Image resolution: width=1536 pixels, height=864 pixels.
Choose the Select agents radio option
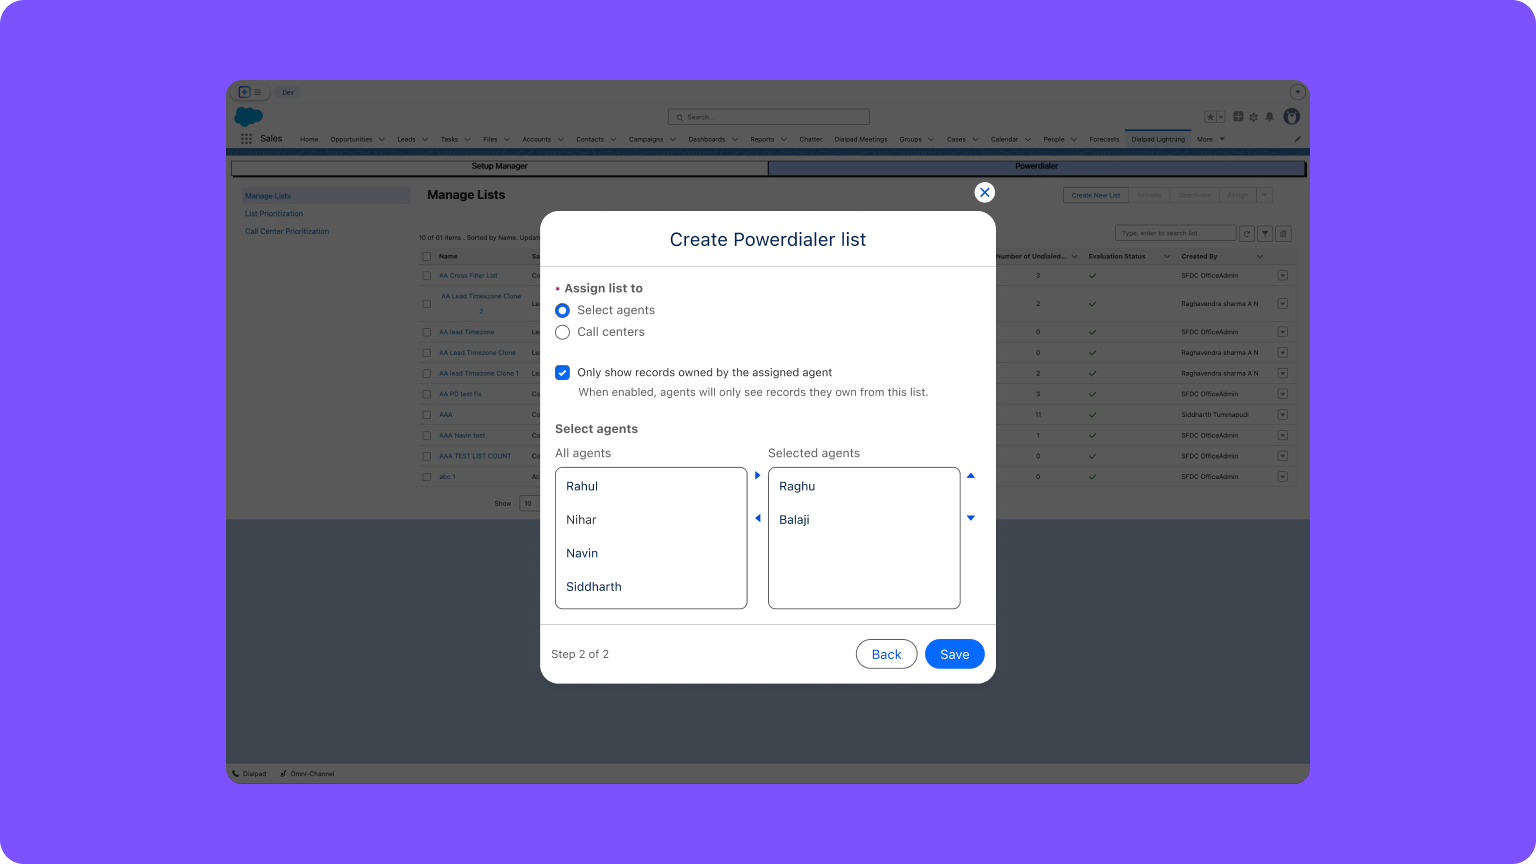(x=562, y=310)
